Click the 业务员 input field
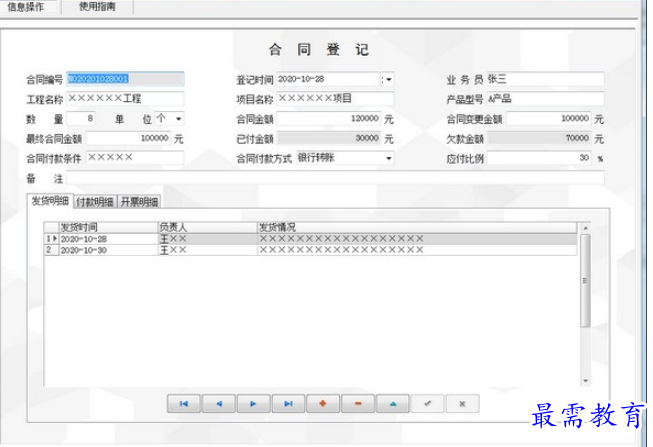653x447 pixels. click(546, 79)
